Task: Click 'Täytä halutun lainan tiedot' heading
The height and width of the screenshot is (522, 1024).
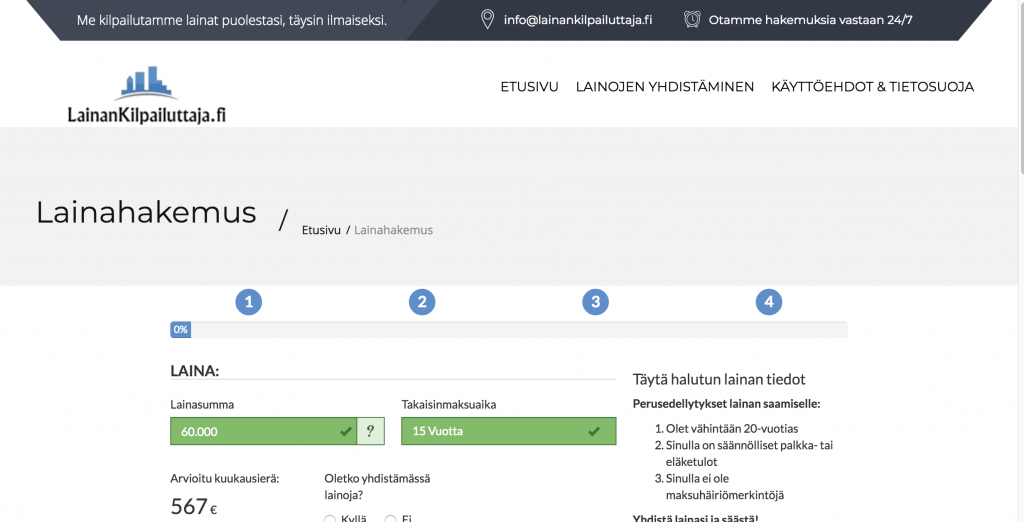Action: [x=719, y=379]
